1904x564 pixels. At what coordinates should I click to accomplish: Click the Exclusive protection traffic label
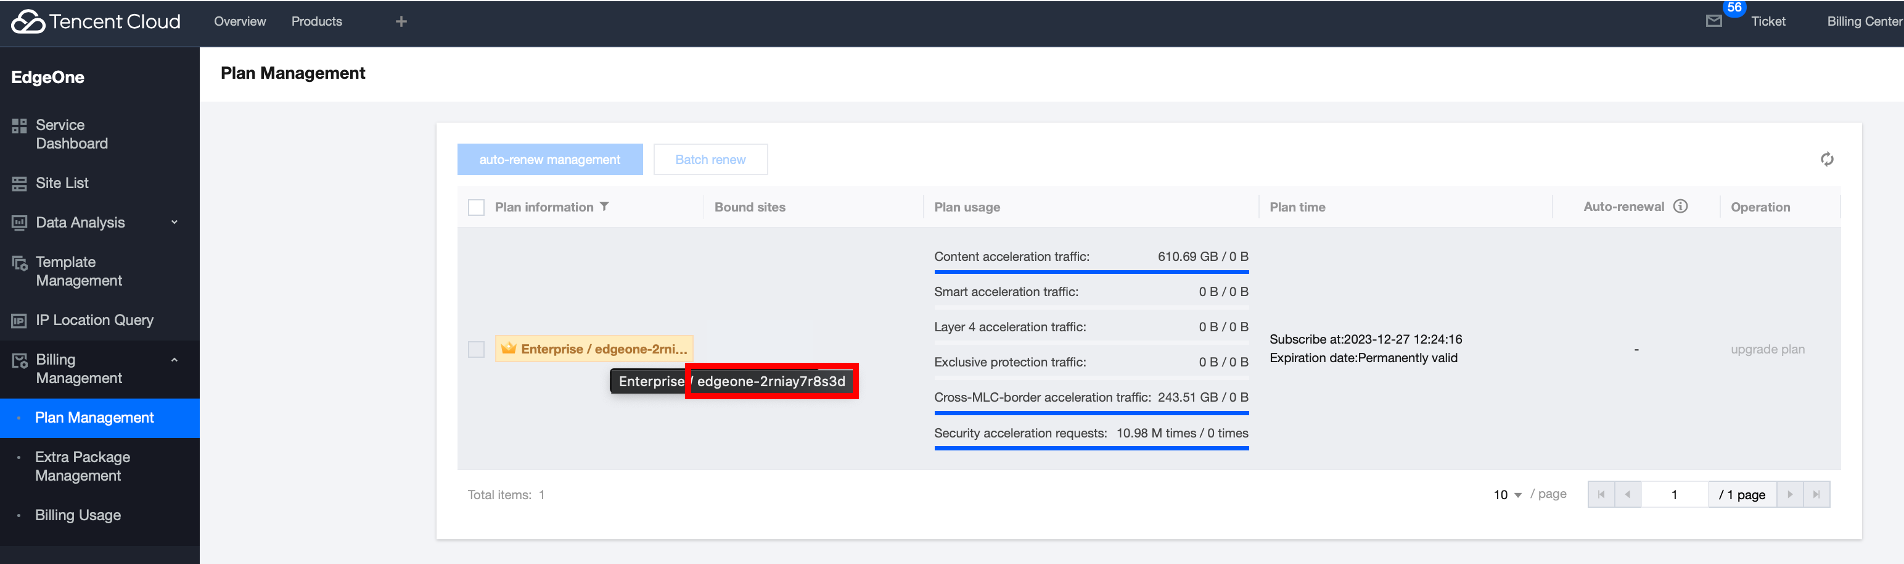1010,362
